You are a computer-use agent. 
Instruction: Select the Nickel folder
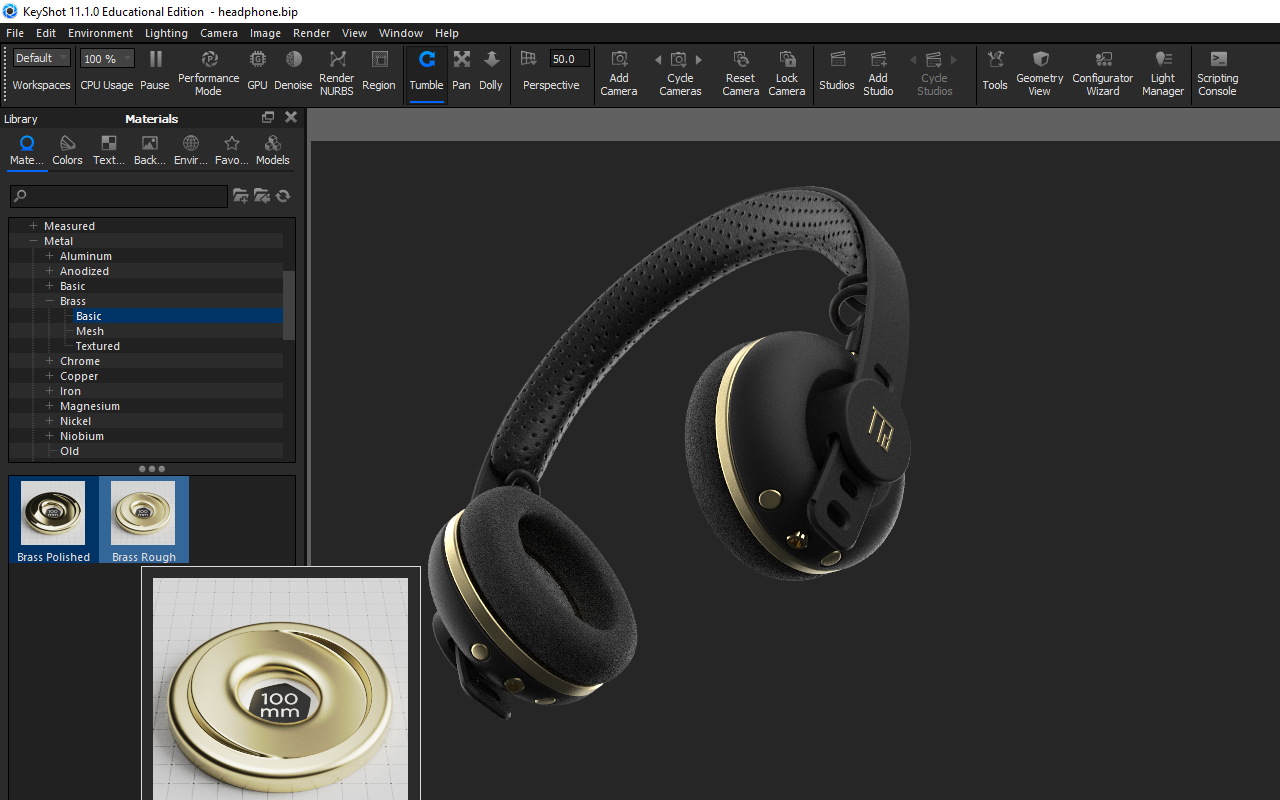tap(75, 421)
